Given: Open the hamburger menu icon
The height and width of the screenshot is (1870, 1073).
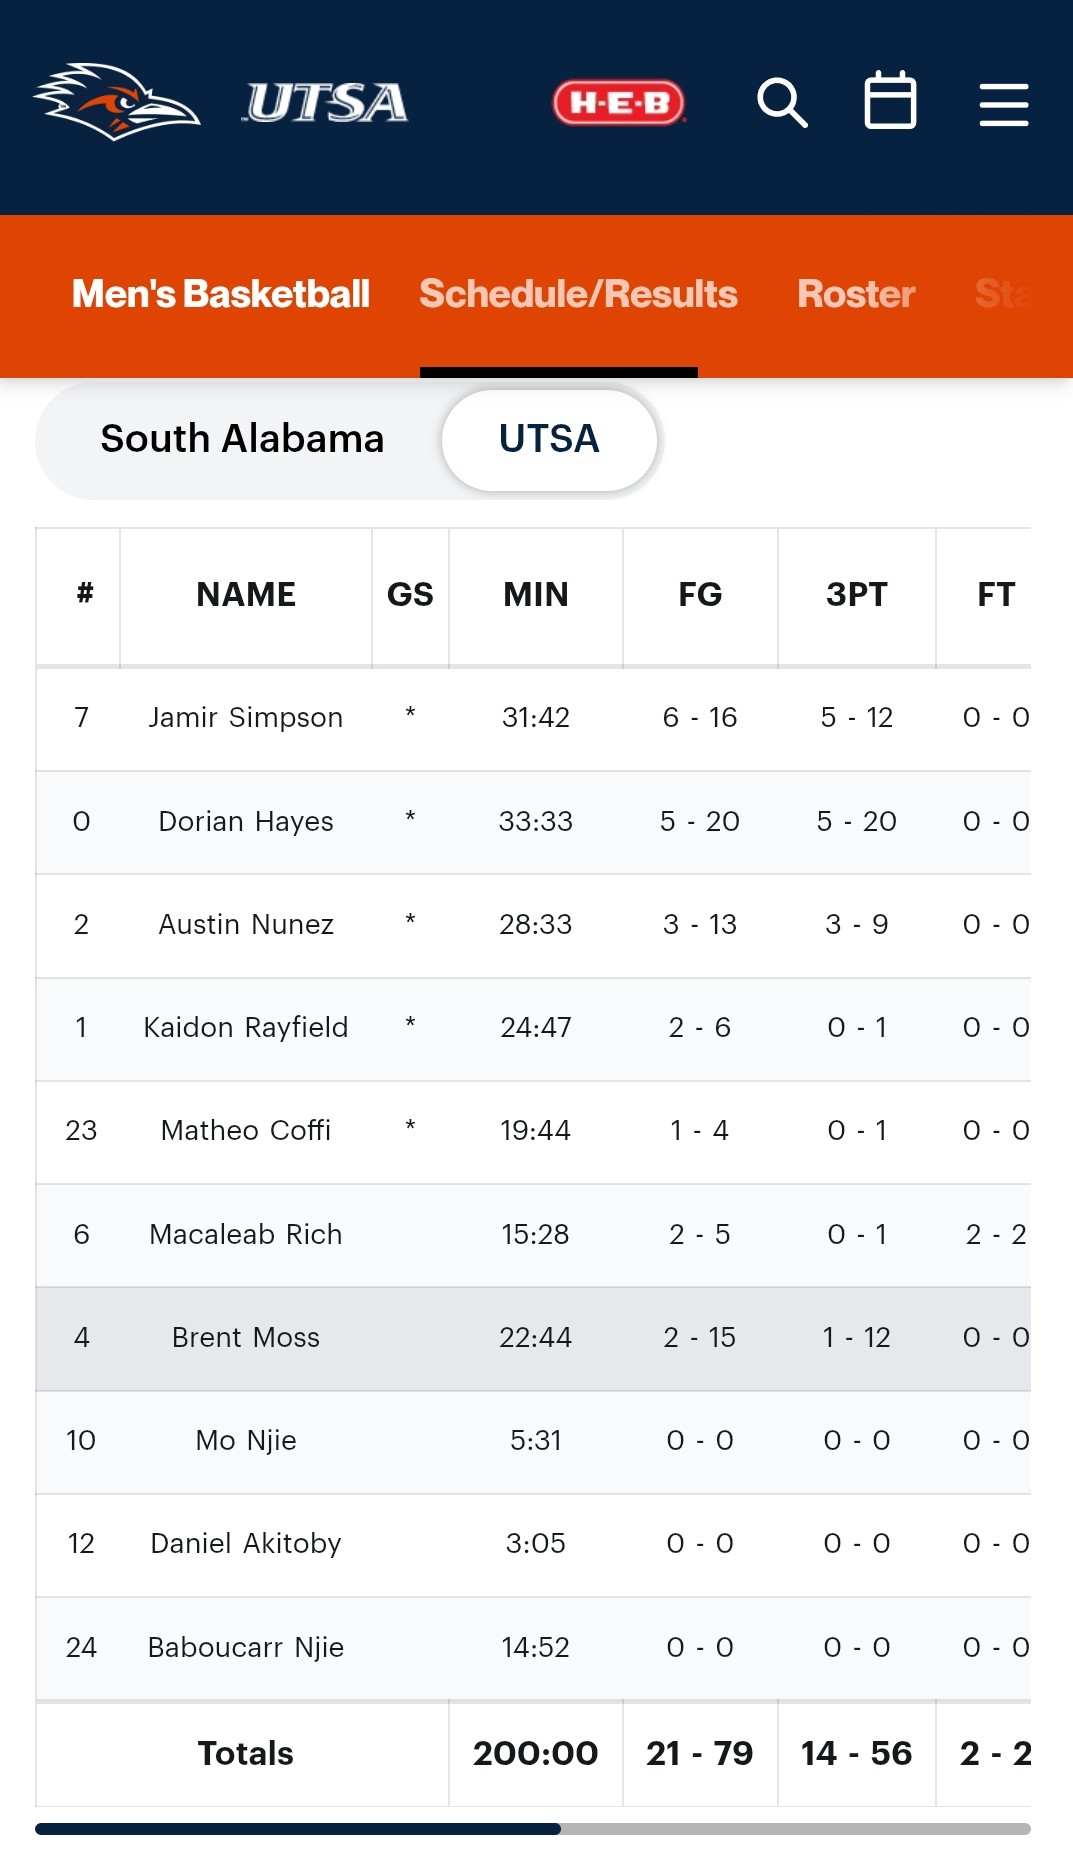Looking at the screenshot, I should [1003, 104].
